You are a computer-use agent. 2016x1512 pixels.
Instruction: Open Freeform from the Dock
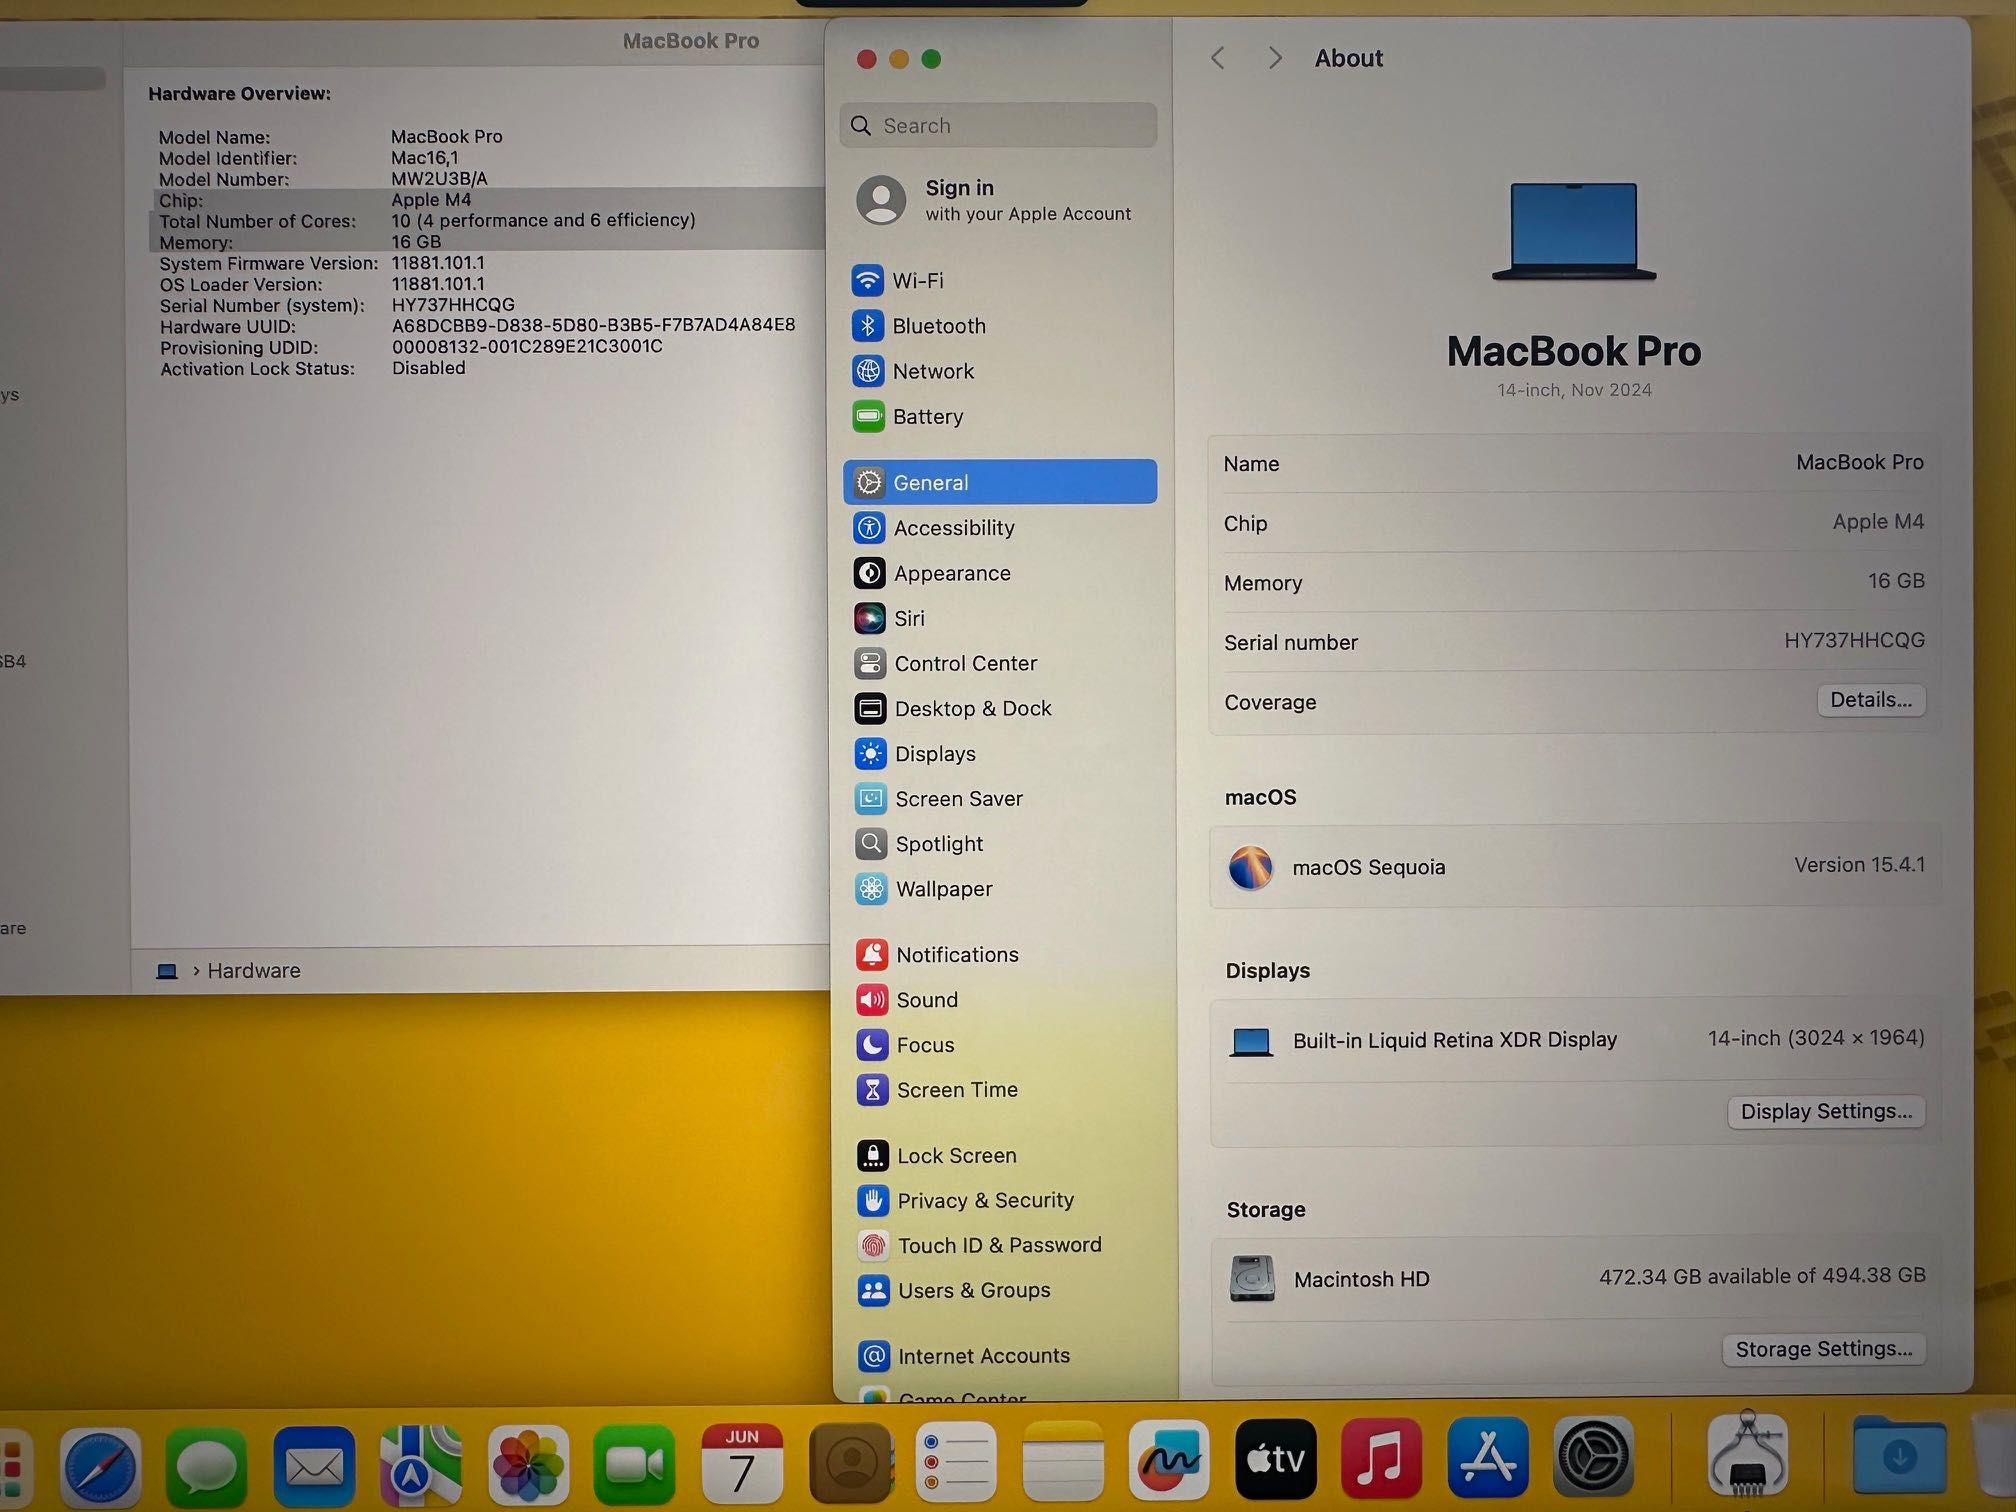1169,1461
